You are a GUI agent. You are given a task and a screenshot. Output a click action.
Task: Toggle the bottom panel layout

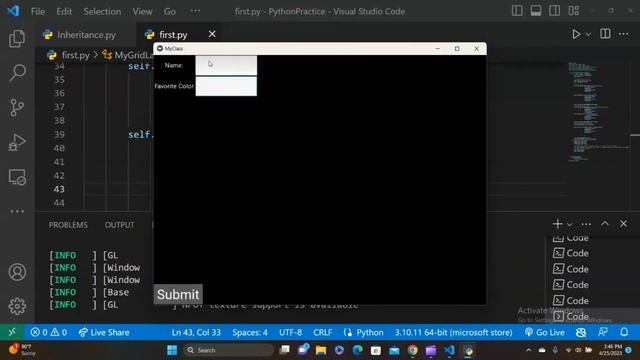(x=536, y=11)
